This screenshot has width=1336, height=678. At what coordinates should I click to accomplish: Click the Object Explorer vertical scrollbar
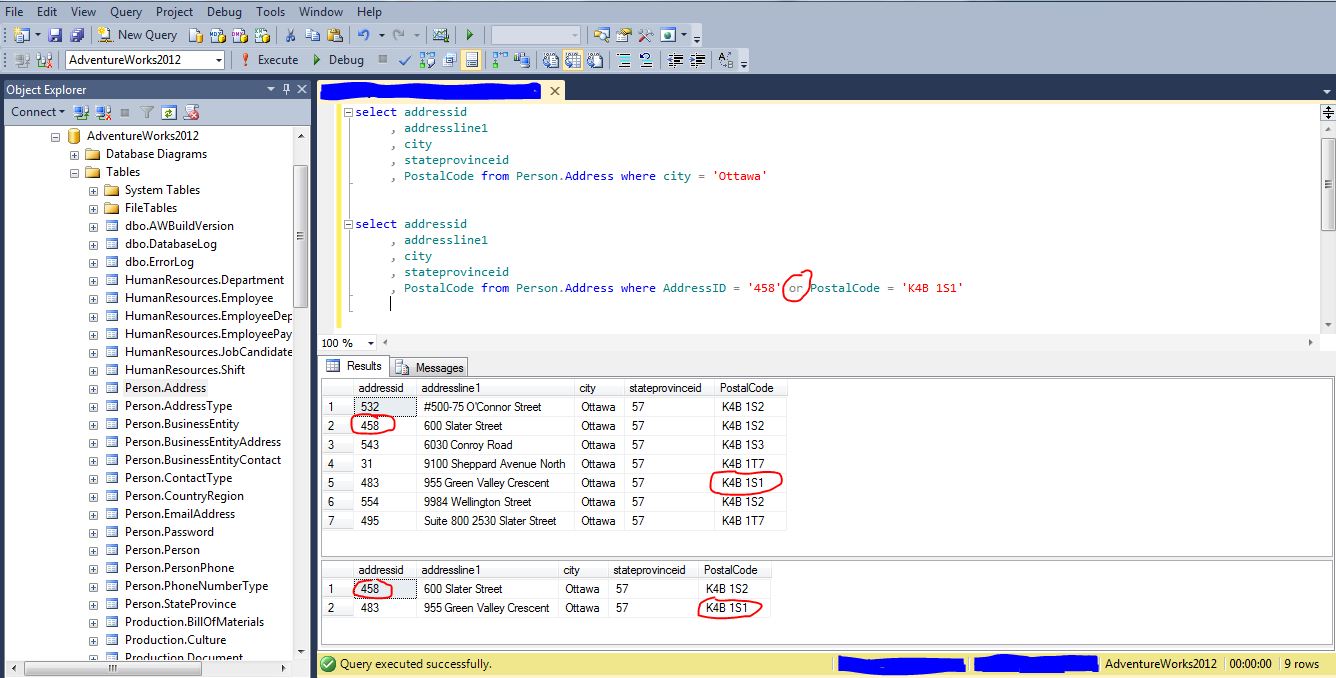coord(300,236)
